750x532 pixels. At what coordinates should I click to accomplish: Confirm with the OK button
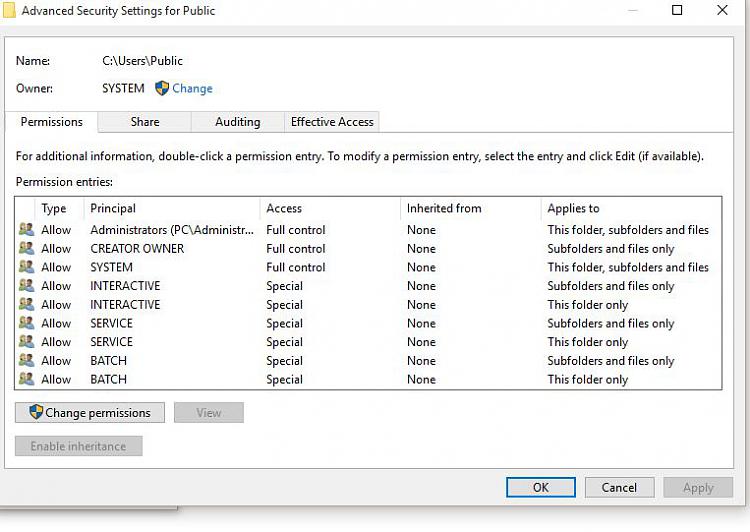[x=541, y=488]
